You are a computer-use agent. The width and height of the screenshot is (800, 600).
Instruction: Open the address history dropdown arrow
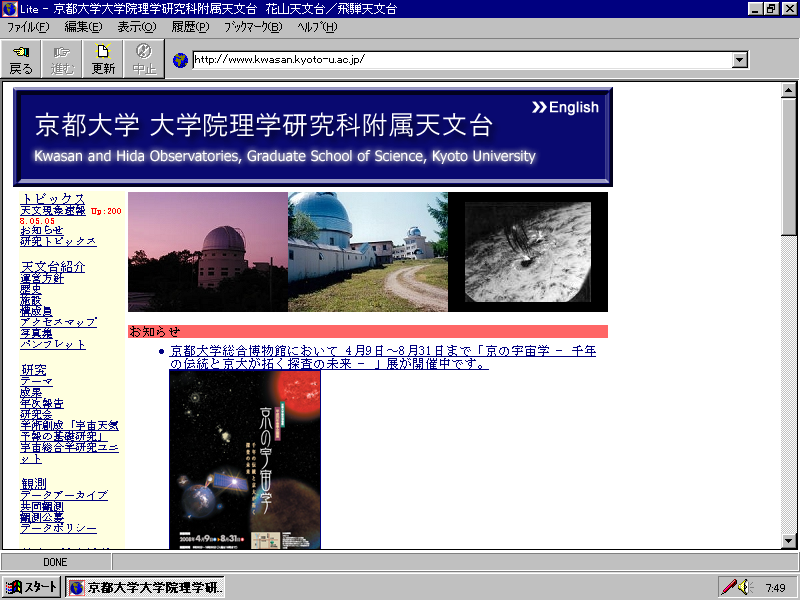pos(739,60)
